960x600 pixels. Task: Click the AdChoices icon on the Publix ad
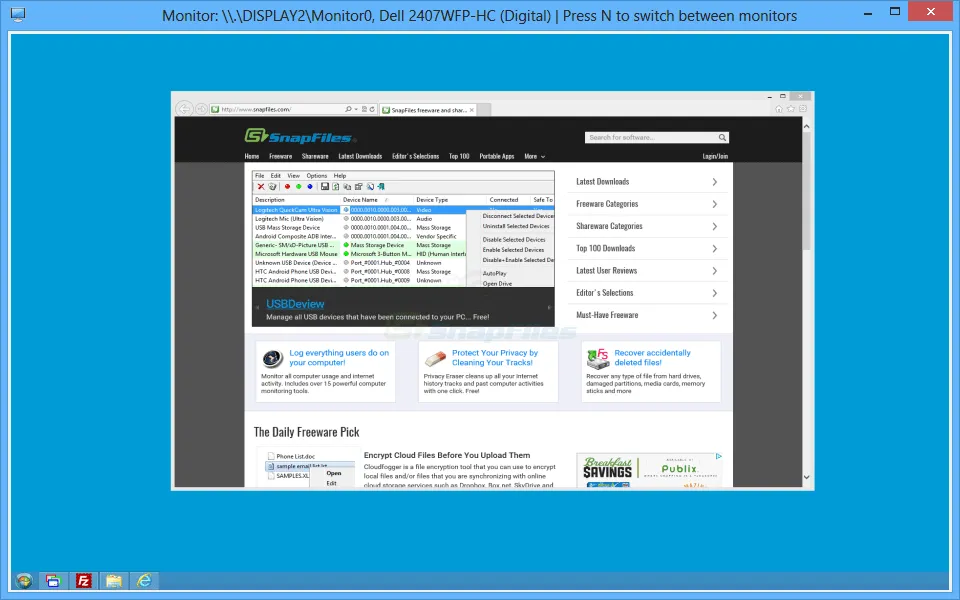[x=719, y=456]
